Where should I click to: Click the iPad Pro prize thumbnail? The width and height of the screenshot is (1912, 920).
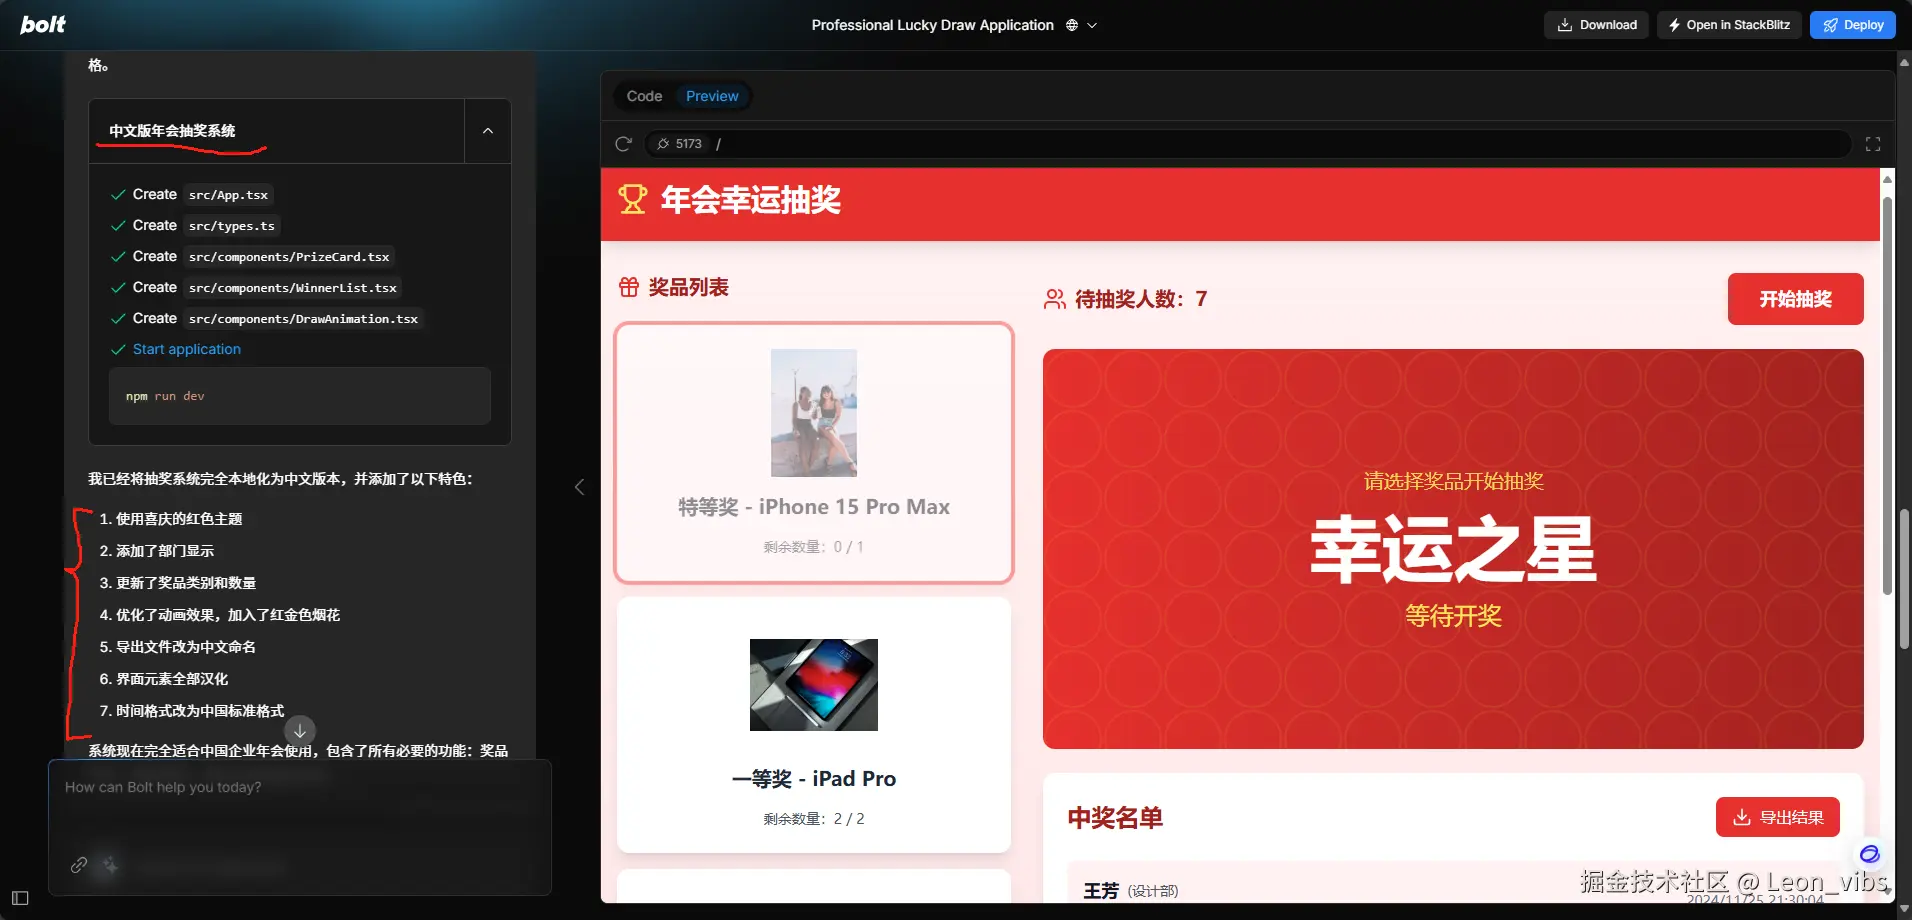813,684
